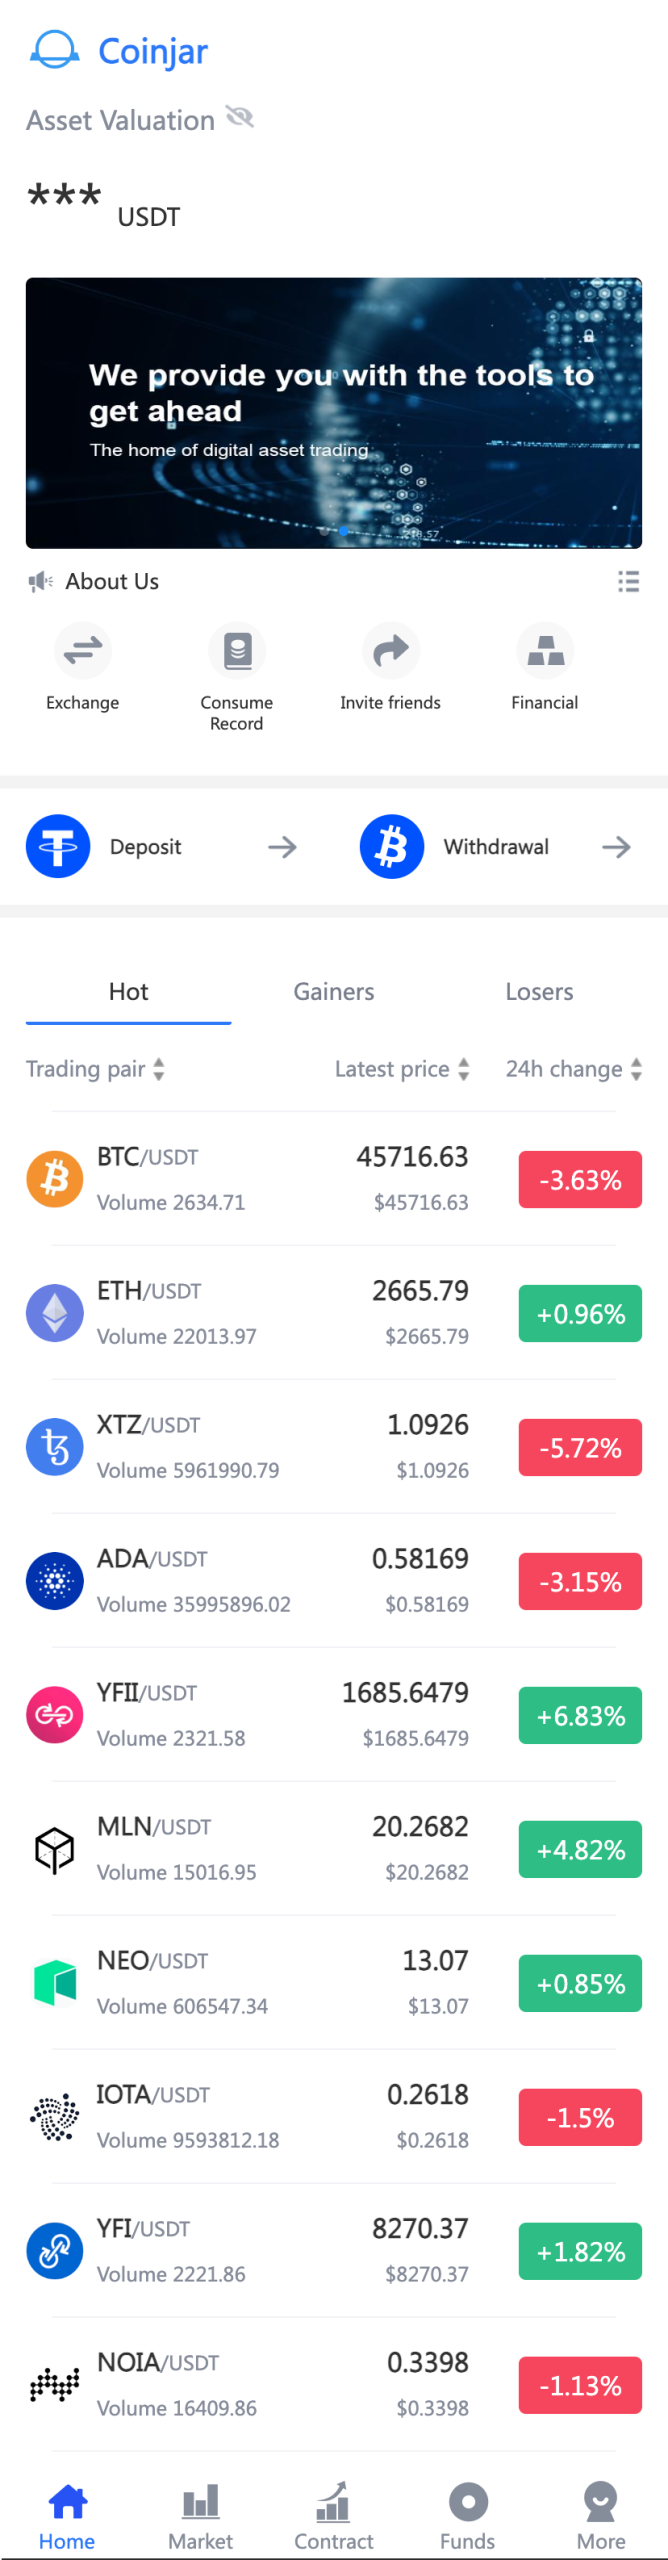Sort by Latest price
This screenshot has height=2560, width=668.
pos(402,1069)
